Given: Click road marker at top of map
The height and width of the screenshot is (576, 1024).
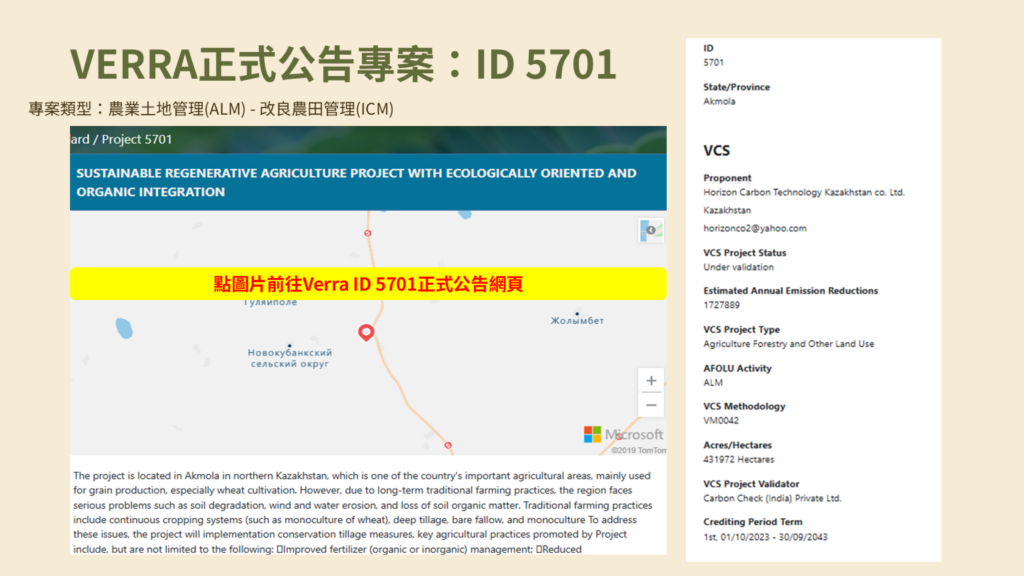Looking at the screenshot, I should (x=367, y=233).
